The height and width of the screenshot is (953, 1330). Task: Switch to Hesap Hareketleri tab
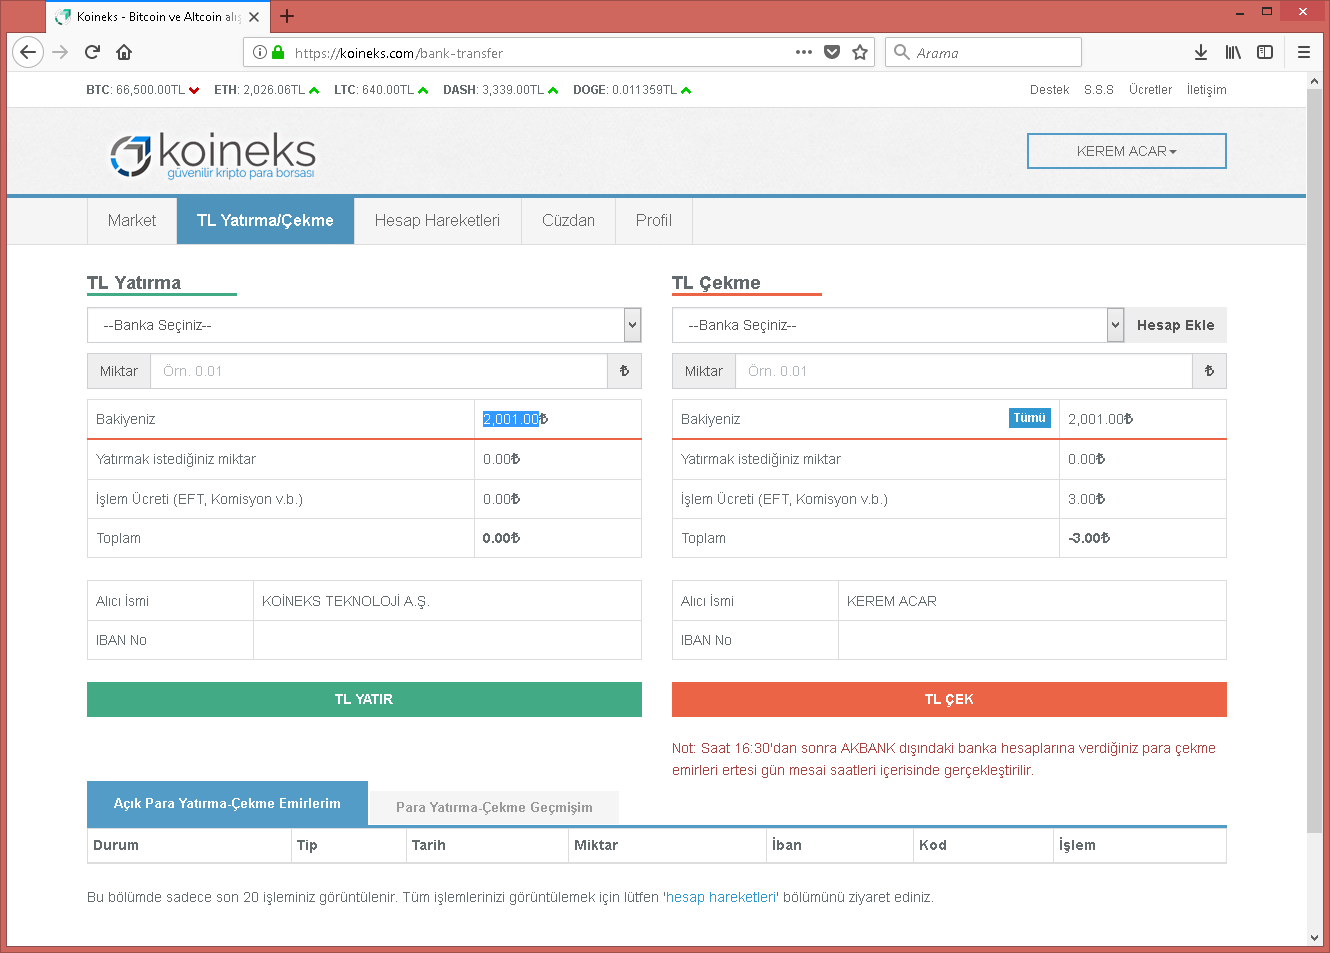pos(437,221)
